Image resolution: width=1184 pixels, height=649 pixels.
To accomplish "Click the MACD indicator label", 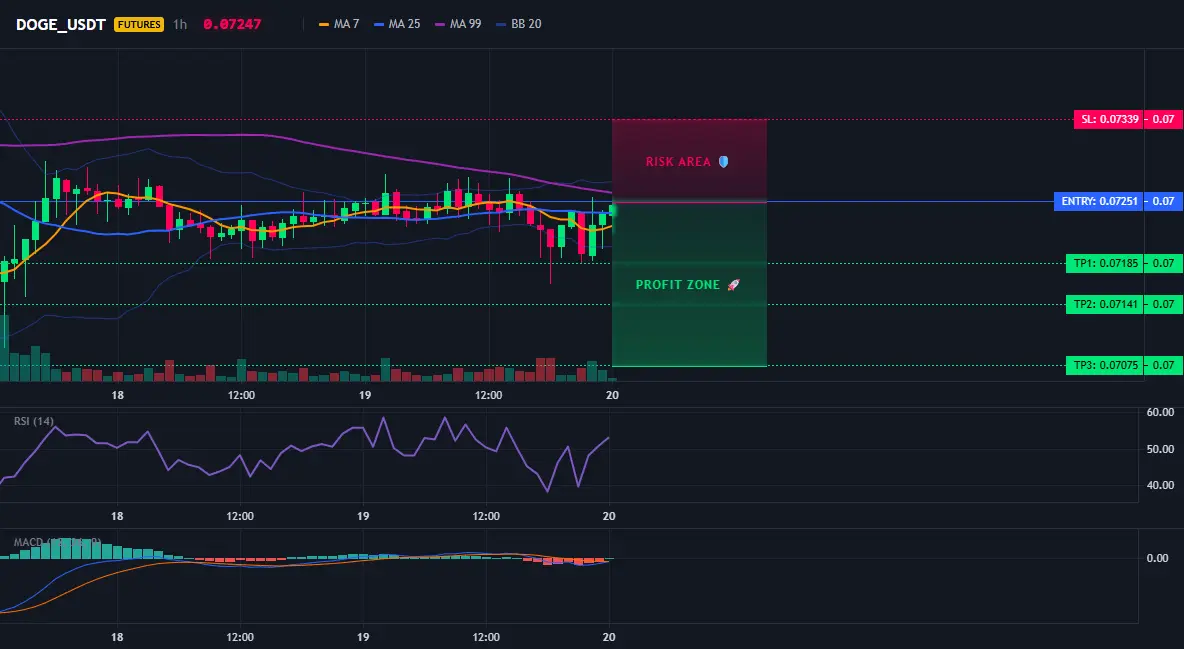I will [57, 542].
